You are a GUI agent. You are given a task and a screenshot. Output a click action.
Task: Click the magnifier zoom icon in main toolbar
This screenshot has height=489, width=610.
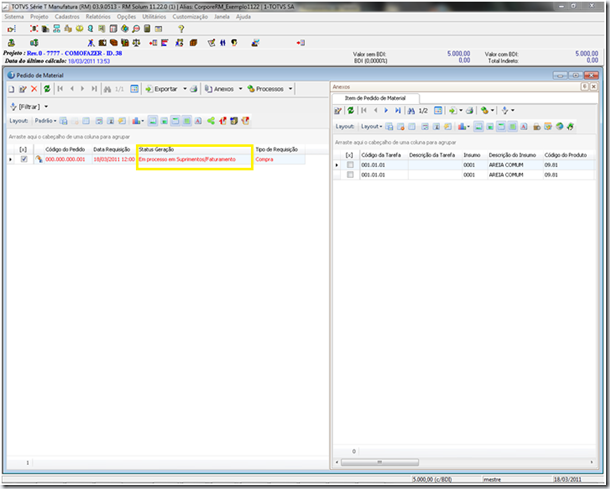click(136, 29)
